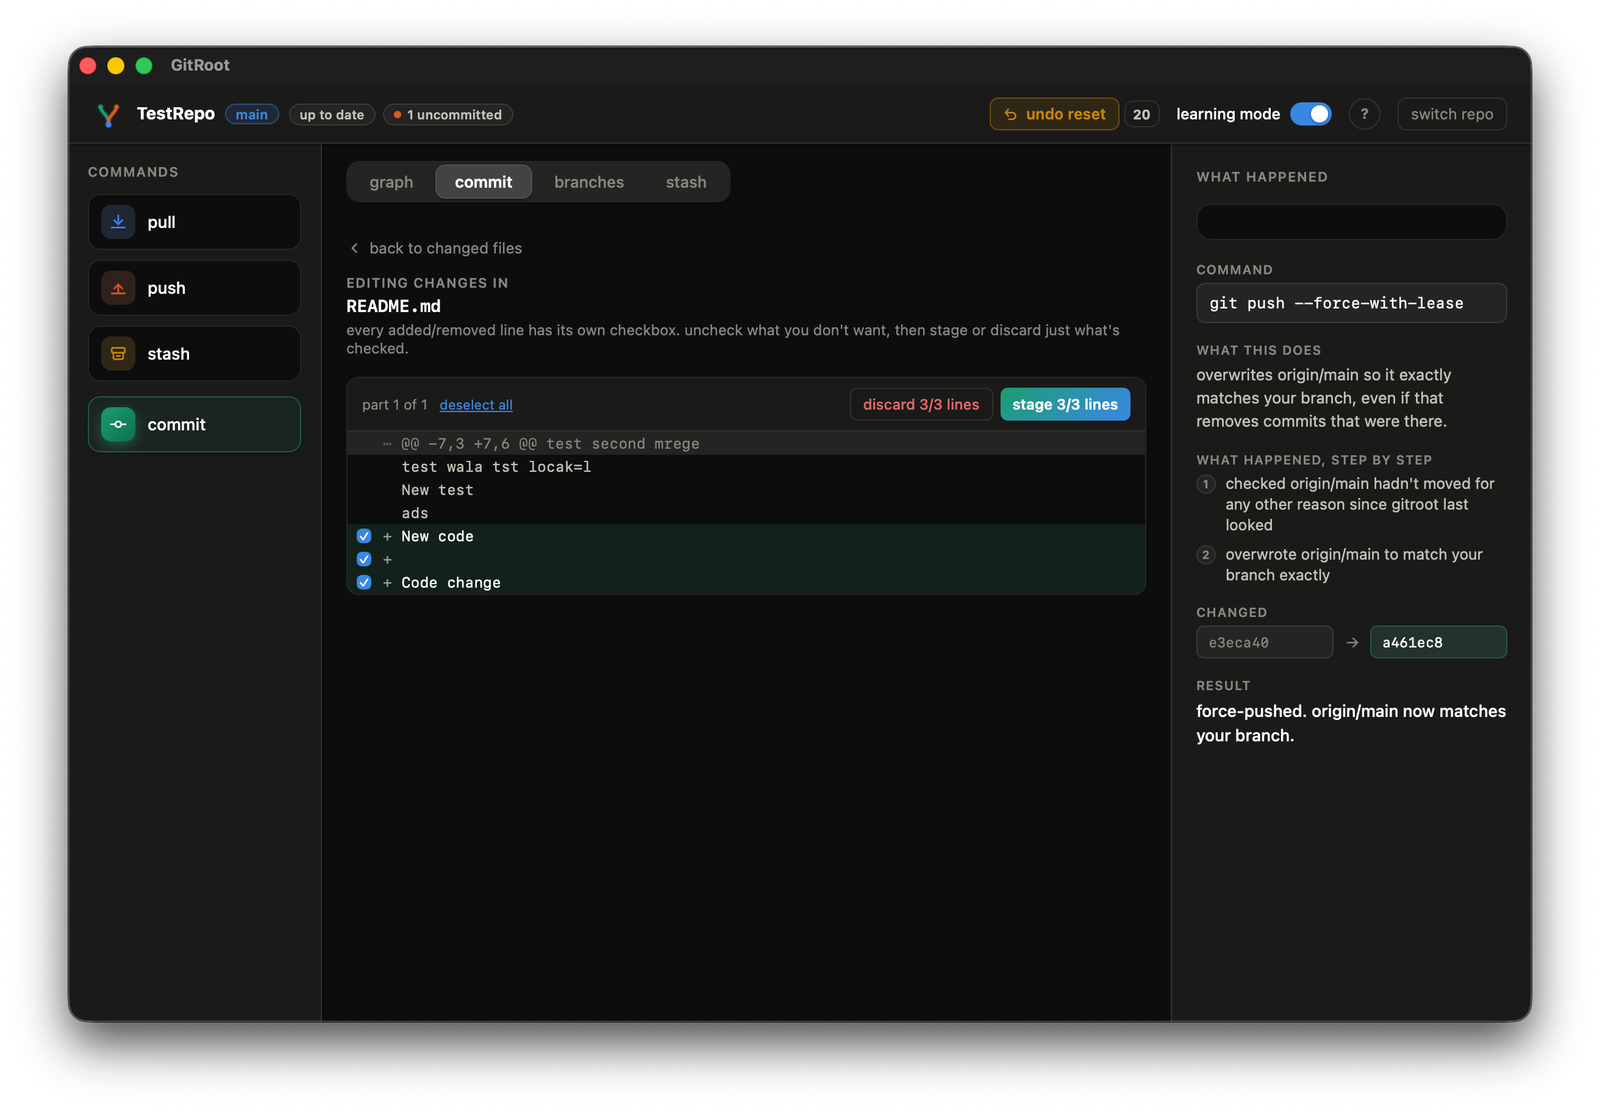The height and width of the screenshot is (1112, 1600).
Task: Run the pull command
Action: tap(194, 222)
